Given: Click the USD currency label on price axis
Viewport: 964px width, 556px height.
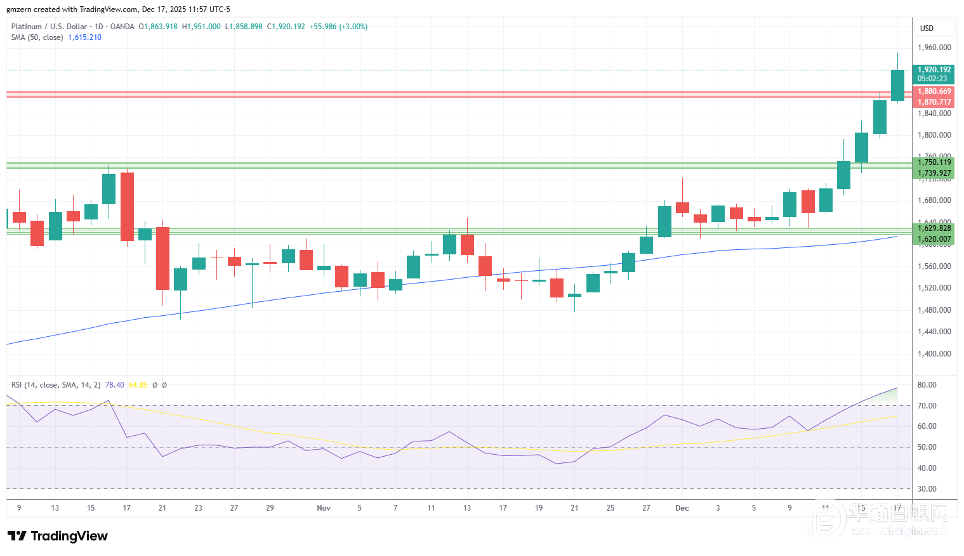Looking at the screenshot, I should point(926,28).
